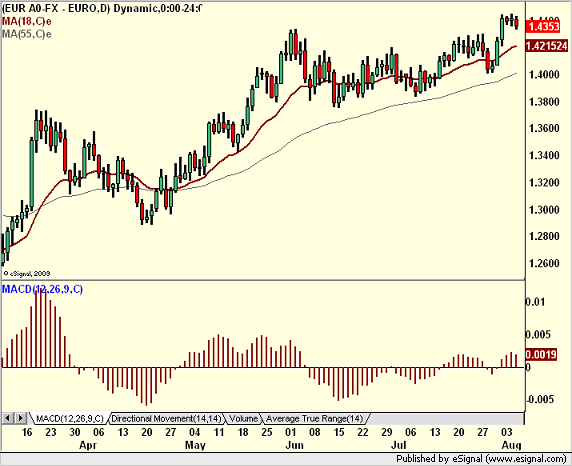Click the right scroll arrow by indicator tabs
This screenshot has width=572, height=466.
[x=20, y=418]
